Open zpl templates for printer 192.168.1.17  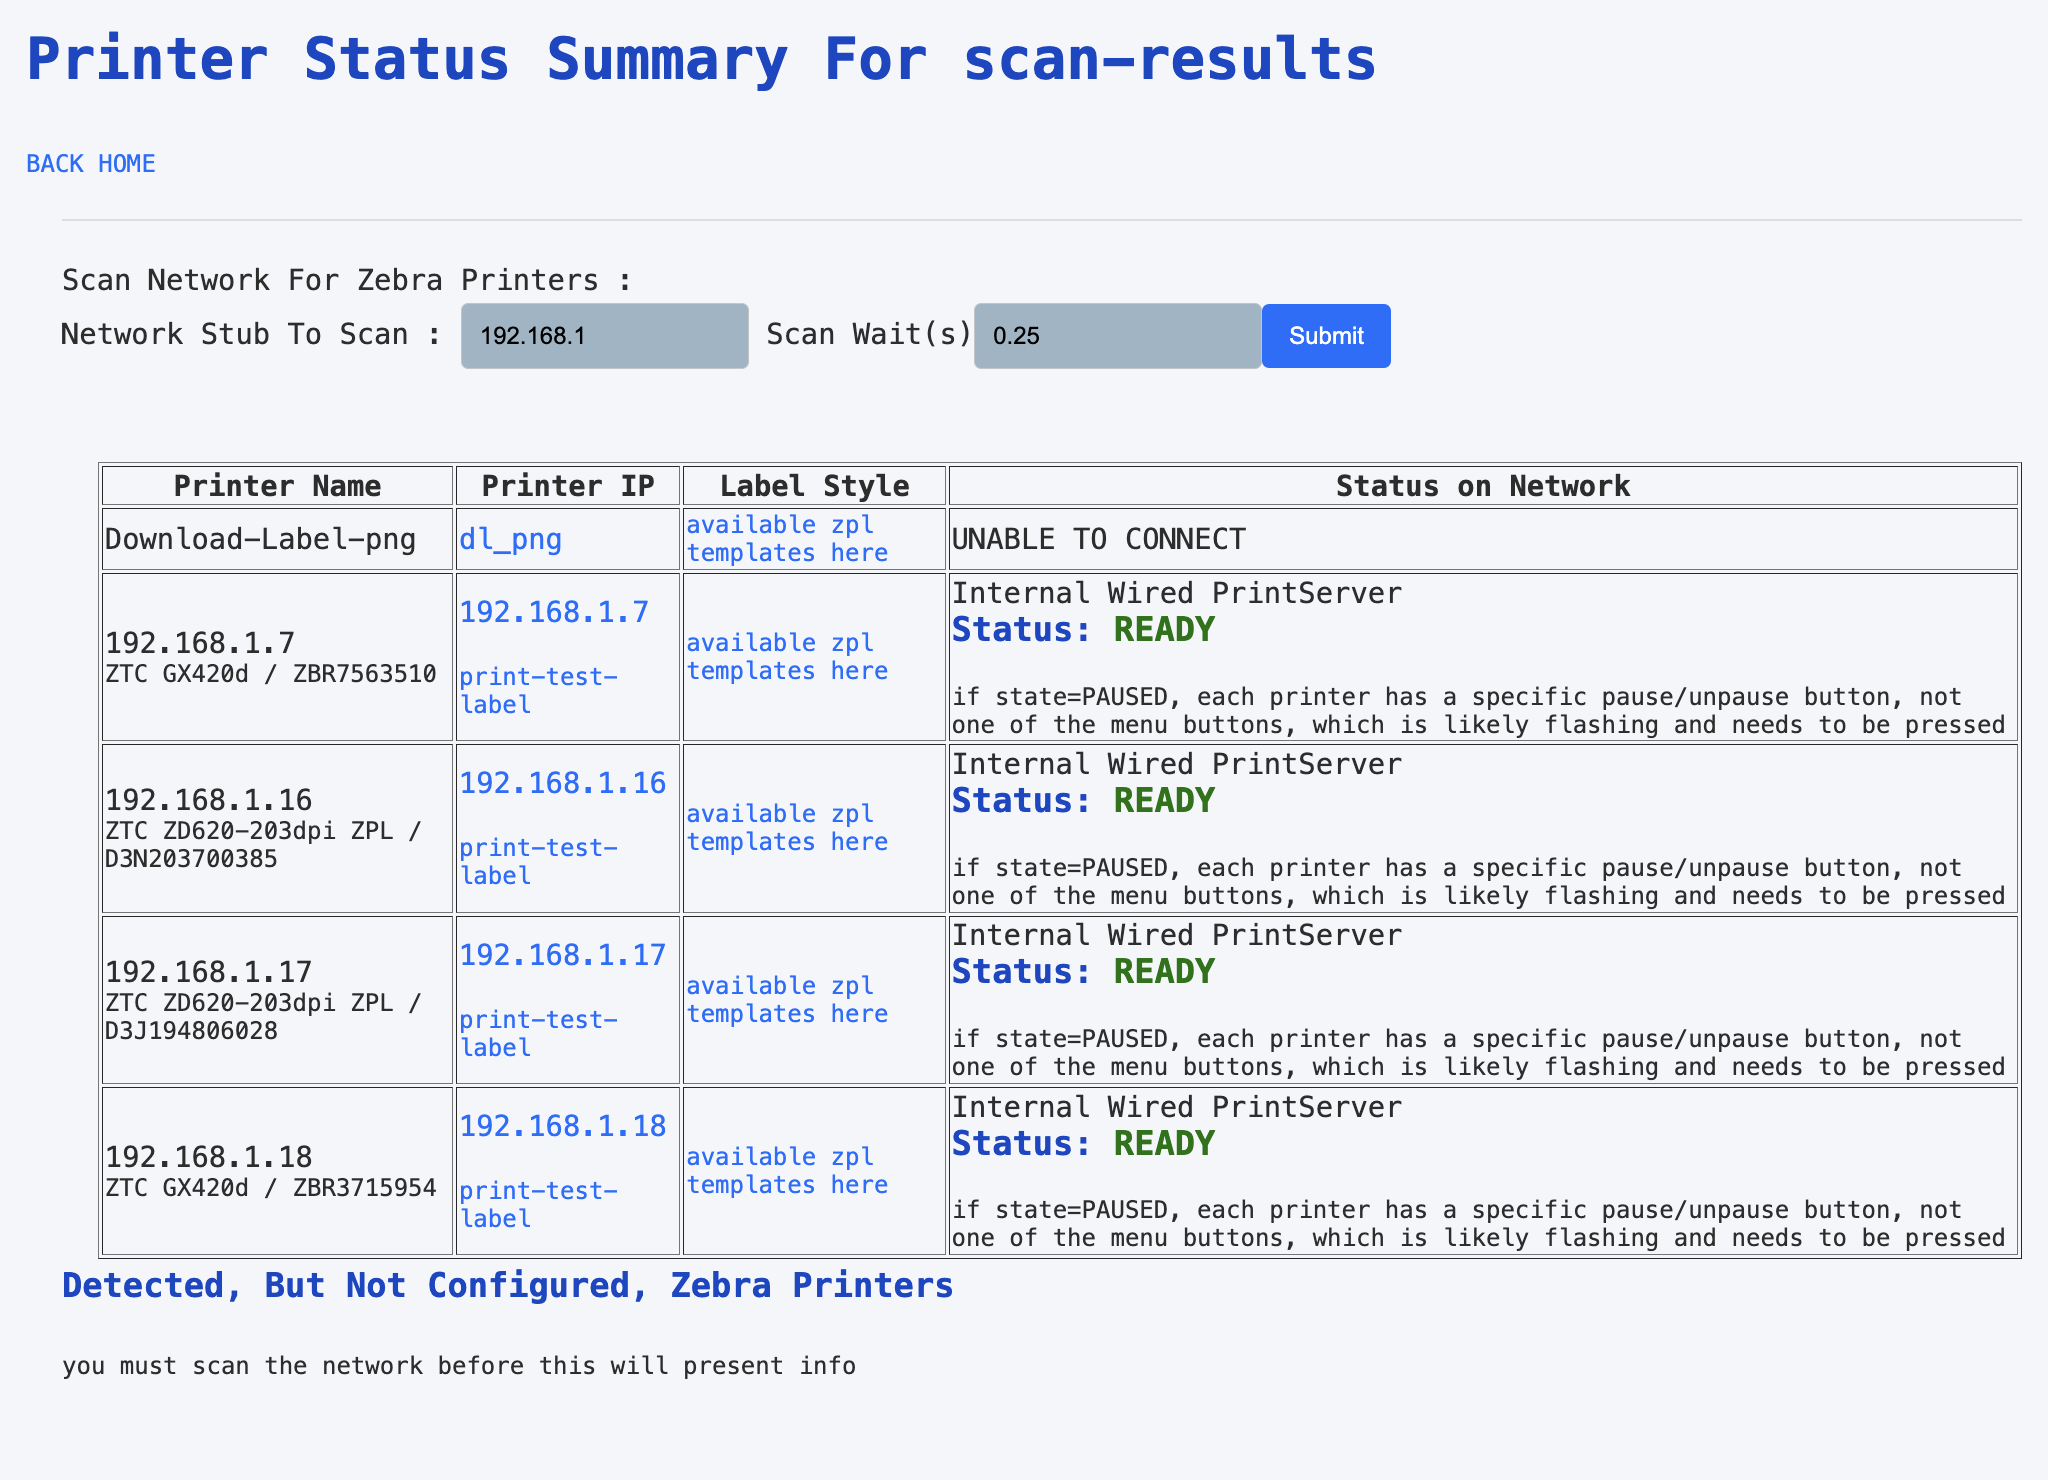pos(786,1000)
